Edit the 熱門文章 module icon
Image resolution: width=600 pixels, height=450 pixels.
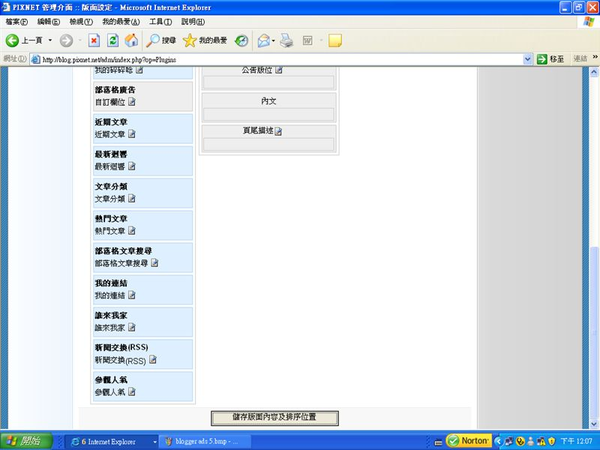(x=132, y=231)
